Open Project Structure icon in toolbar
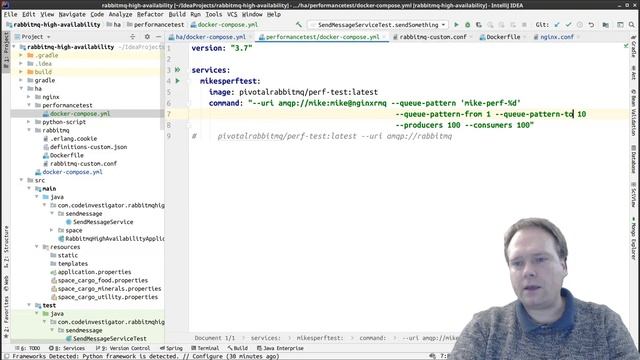The height and width of the screenshot is (360, 640). pos(606,24)
